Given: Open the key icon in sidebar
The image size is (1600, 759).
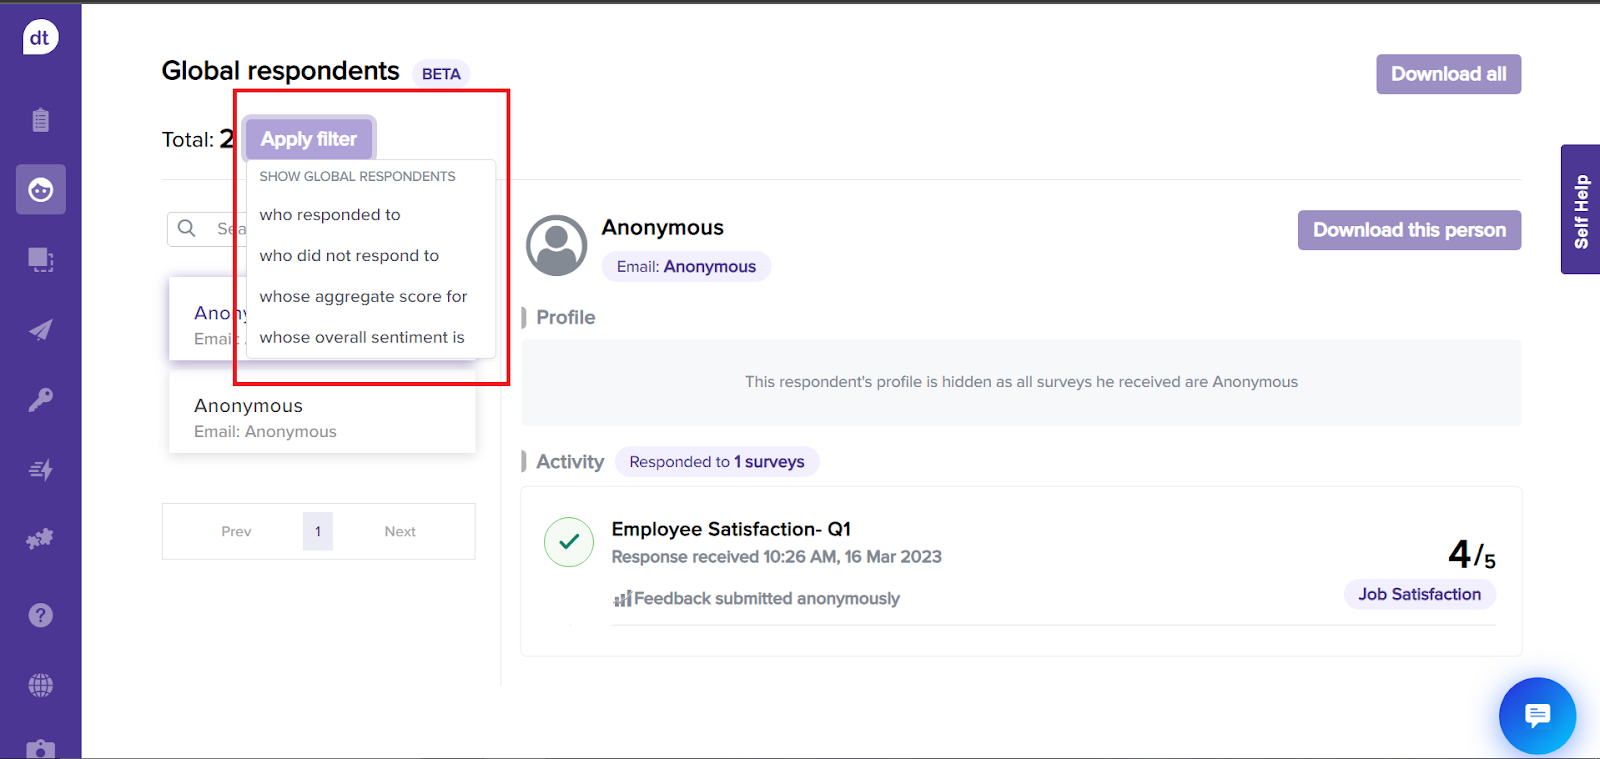Looking at the screenshot, I should (40, 400).
